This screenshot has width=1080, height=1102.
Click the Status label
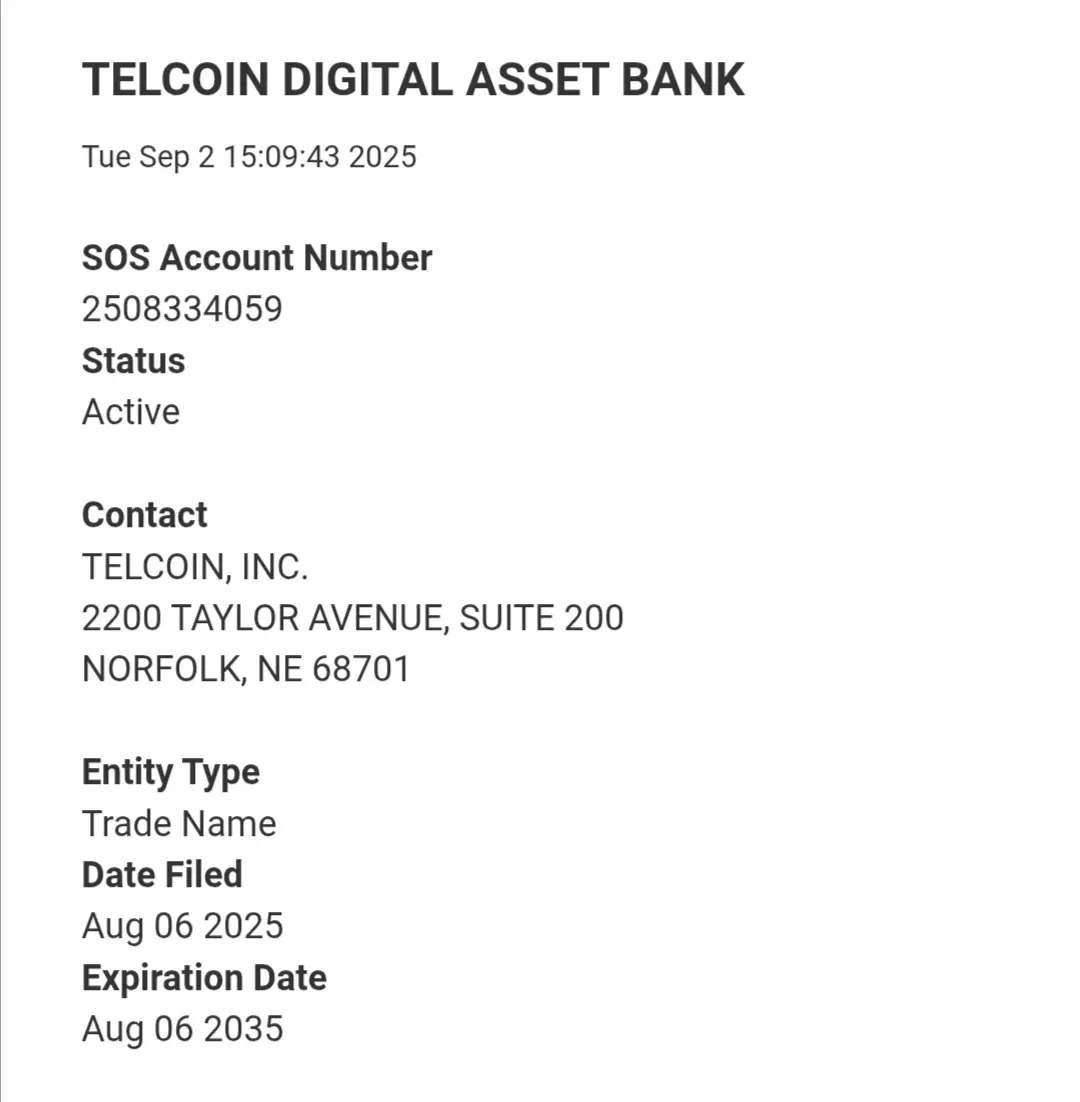134,361
